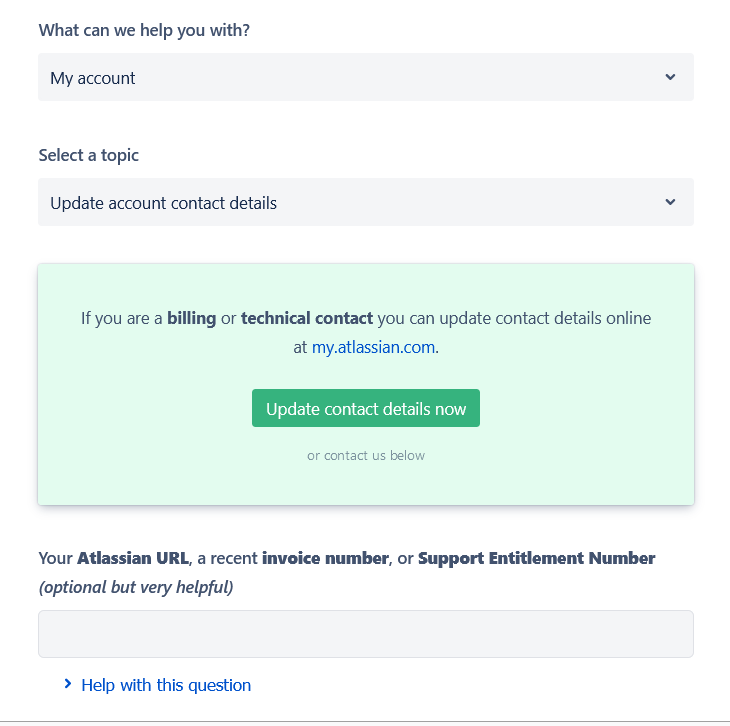Click the 'What can we help you with?' label

point(144,30)
